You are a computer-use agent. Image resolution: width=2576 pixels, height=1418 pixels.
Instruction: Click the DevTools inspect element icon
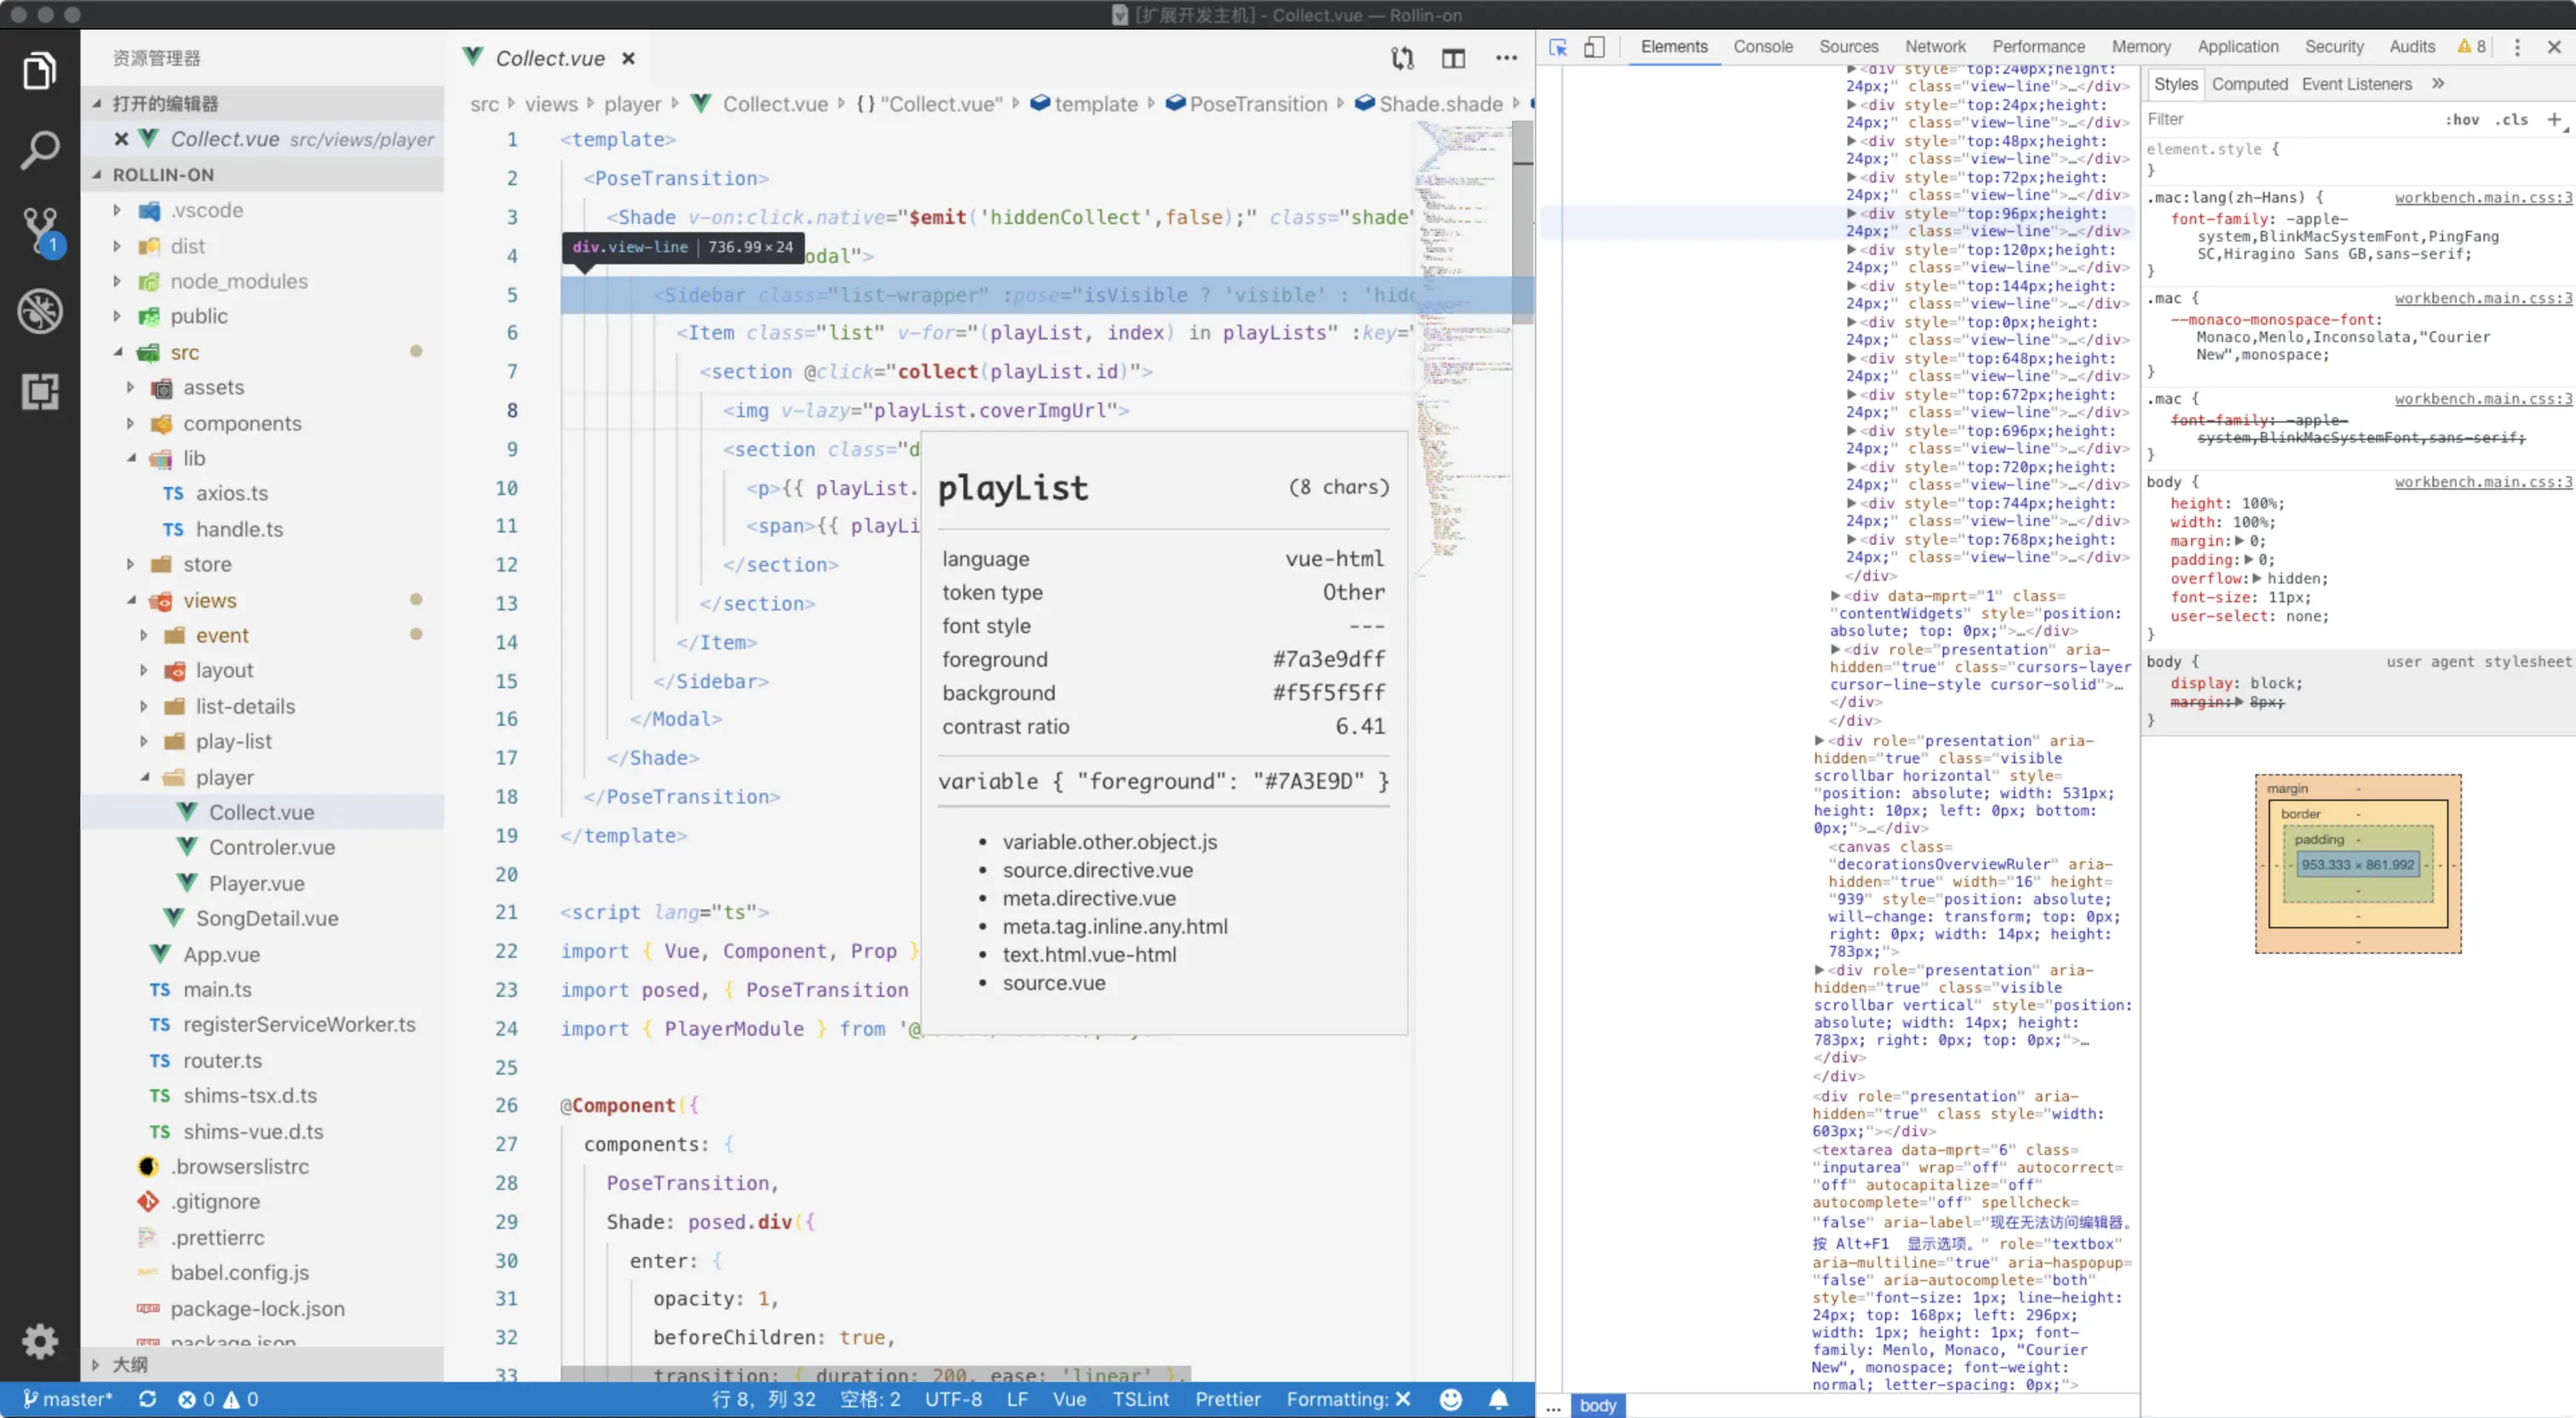tap(1557, 47)
